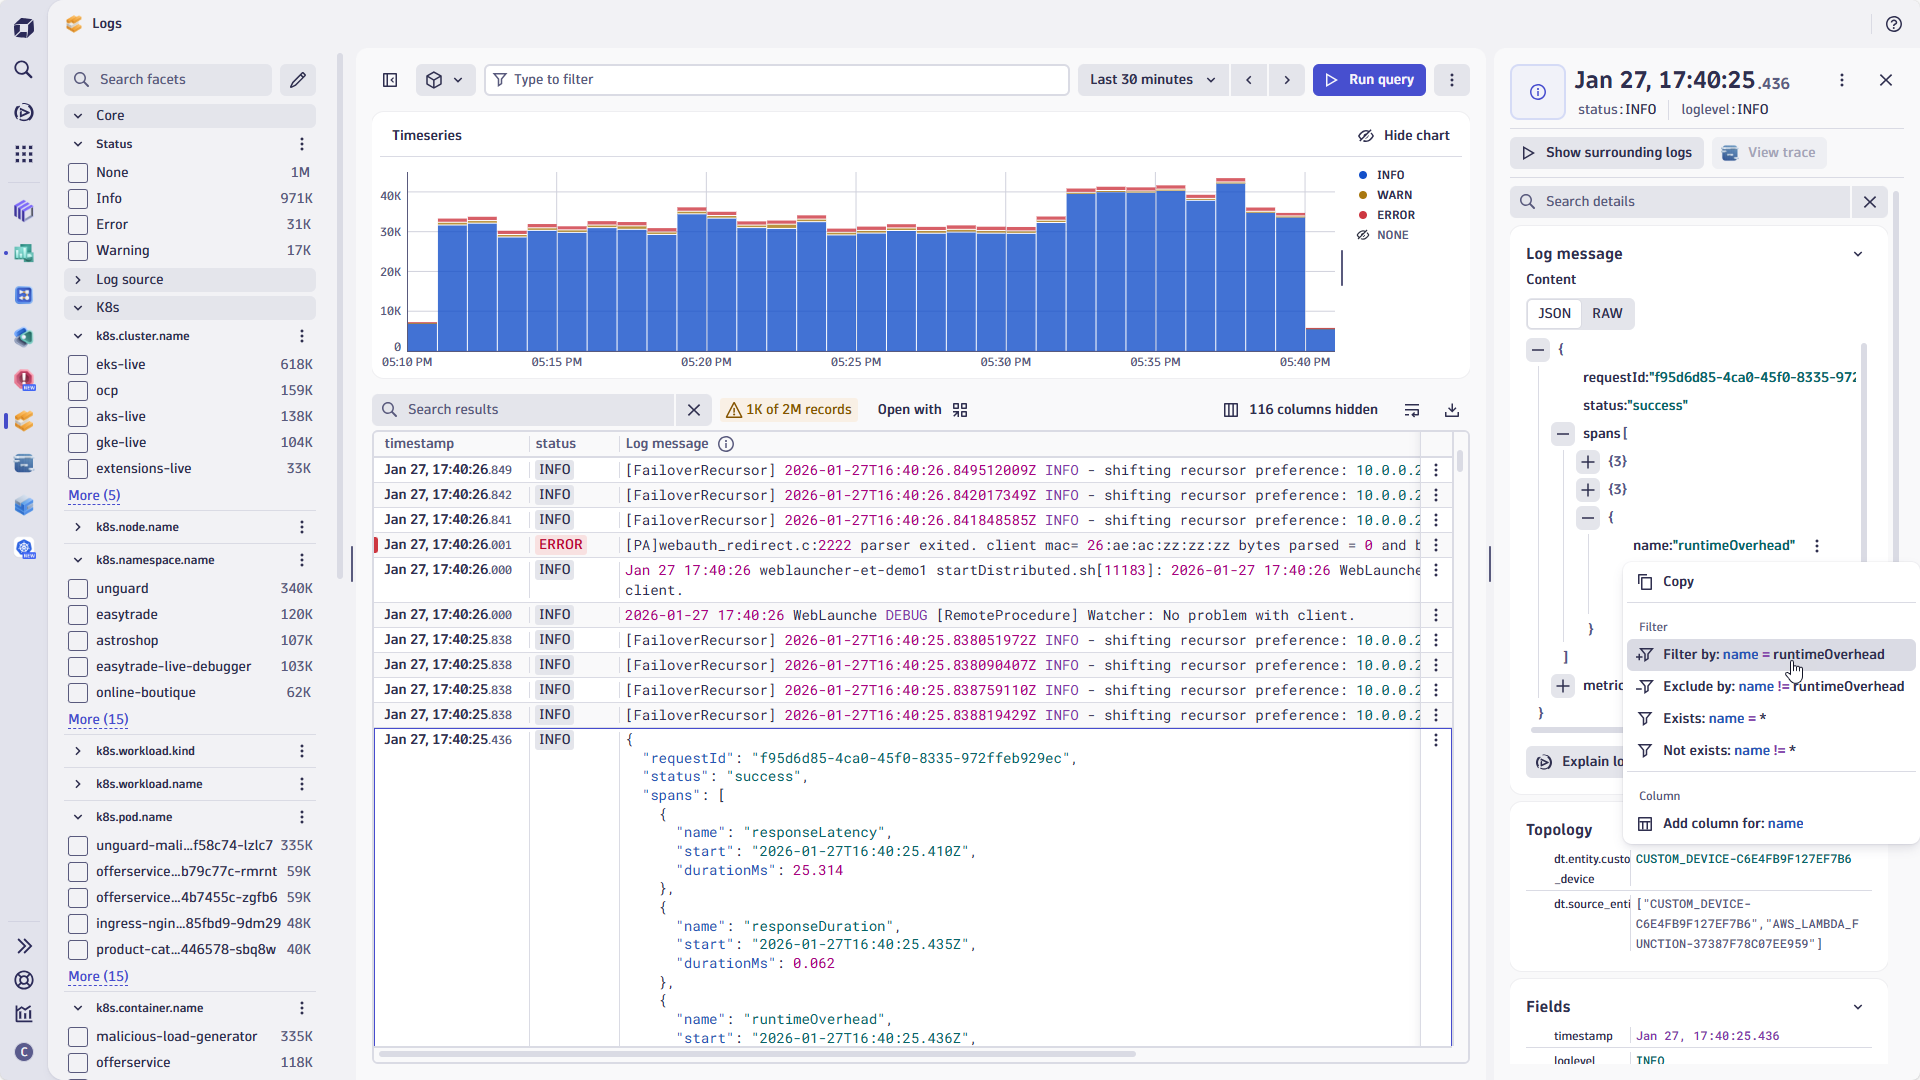Check the eks-live cluster checkbox
The width and height of the screenshot is (1920, 1080).
[77, 364]
